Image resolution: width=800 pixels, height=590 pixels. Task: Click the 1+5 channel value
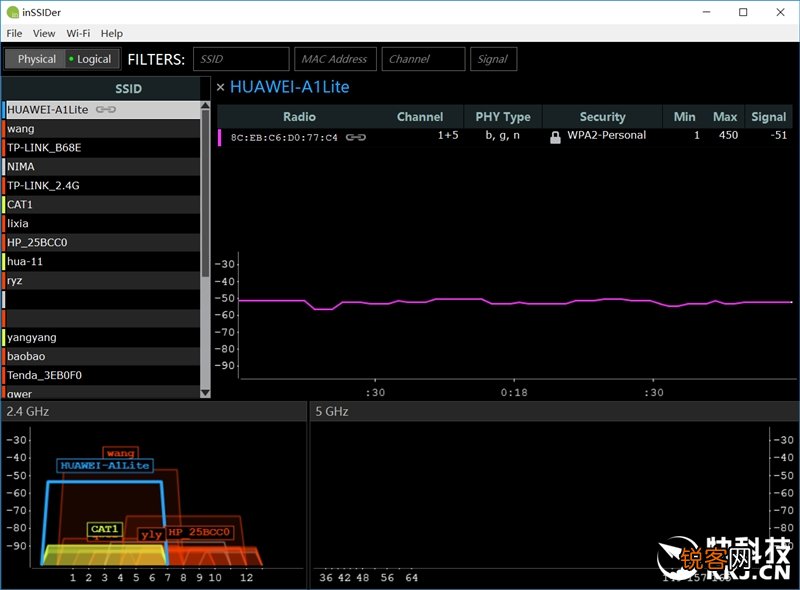(448, 135)
